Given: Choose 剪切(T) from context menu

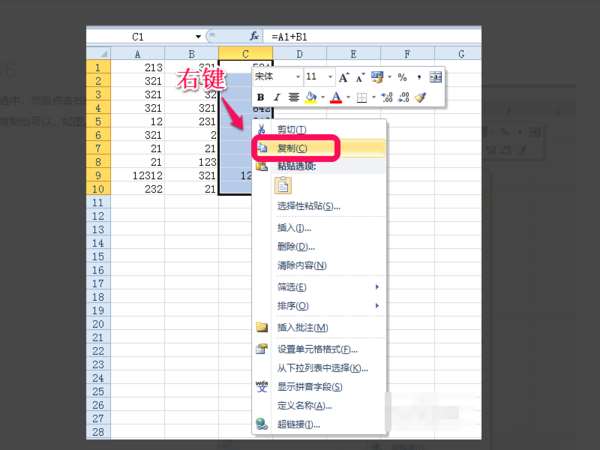Looking at the screenshot, I should (319, 129).
